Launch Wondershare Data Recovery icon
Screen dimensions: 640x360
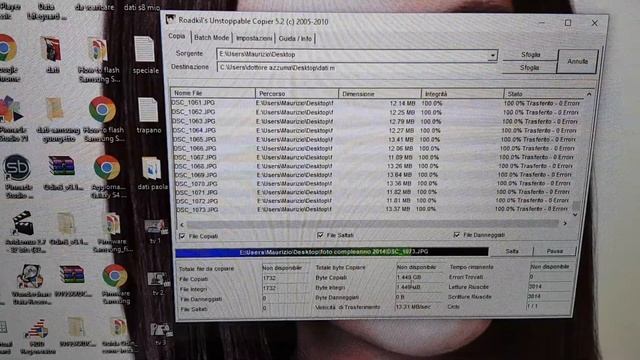[29, 276]
